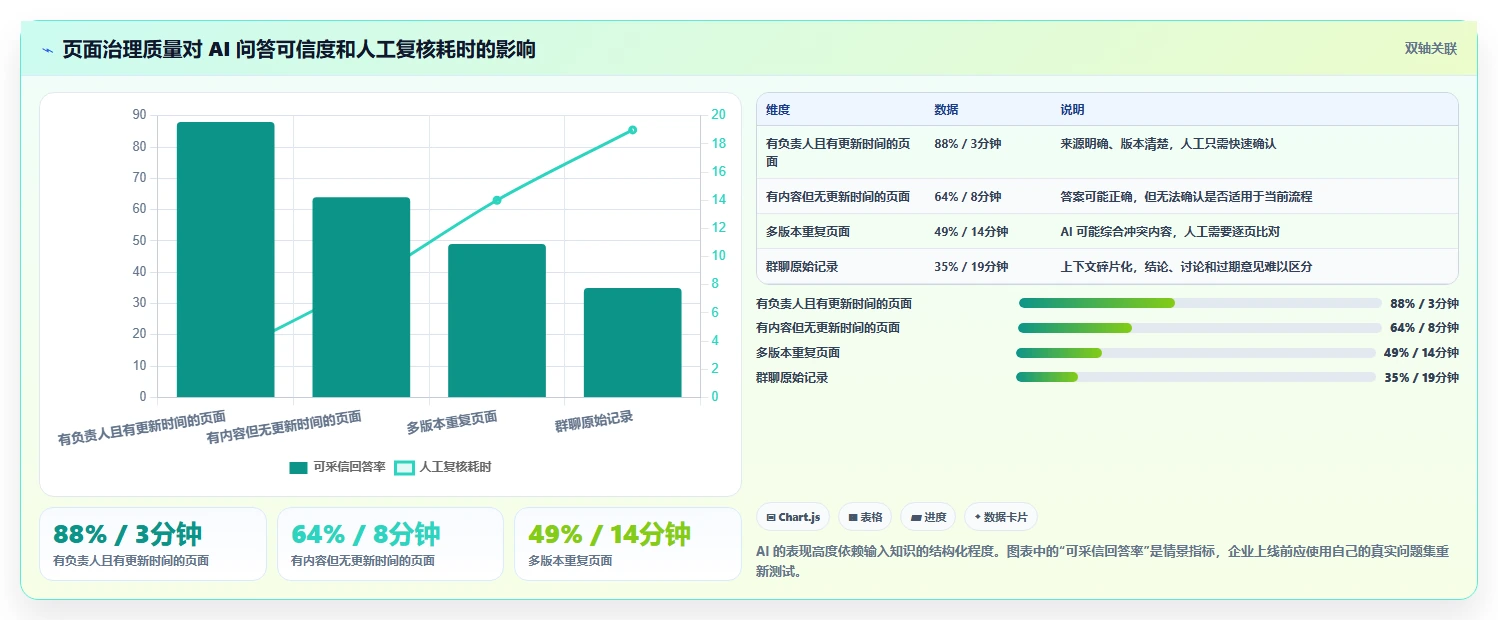
Task: Open the 88% / 3分钟 summary card
Action: [x=153, y=544]
